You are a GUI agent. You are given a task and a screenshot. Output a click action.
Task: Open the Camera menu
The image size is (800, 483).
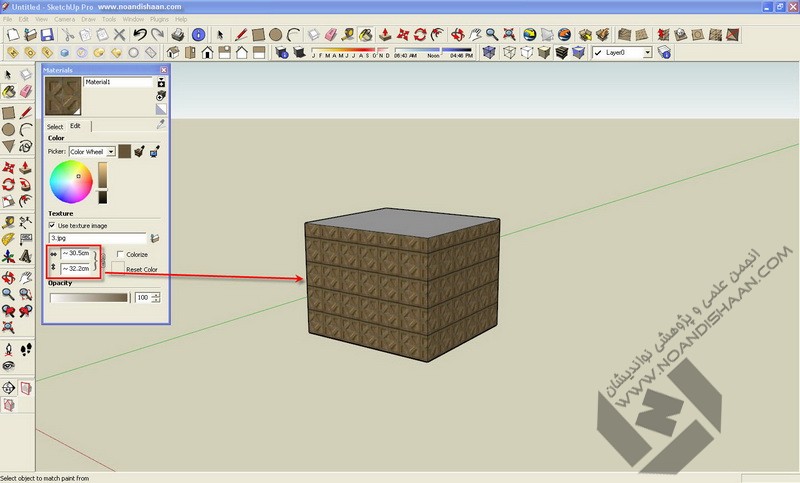click(x=63, y=19)
